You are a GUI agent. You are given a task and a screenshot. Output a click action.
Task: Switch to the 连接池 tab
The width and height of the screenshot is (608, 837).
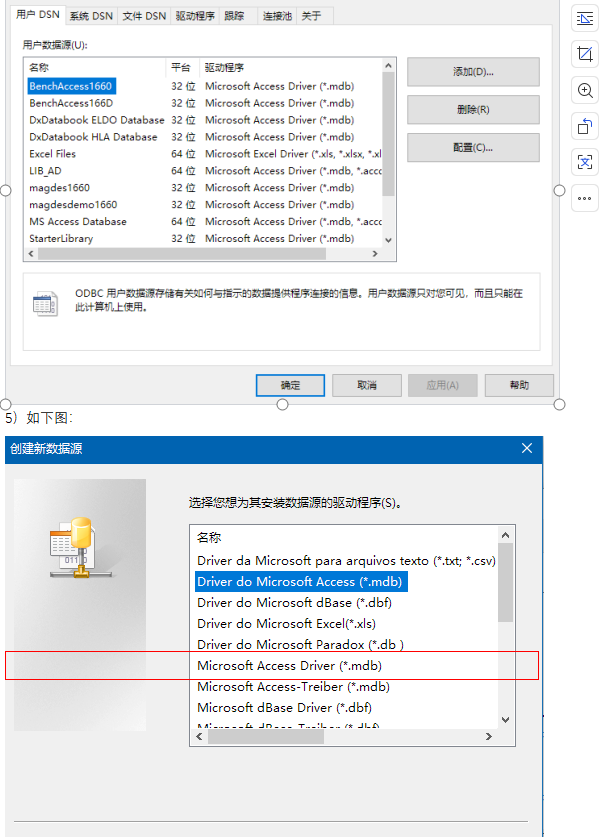[277, 16]
